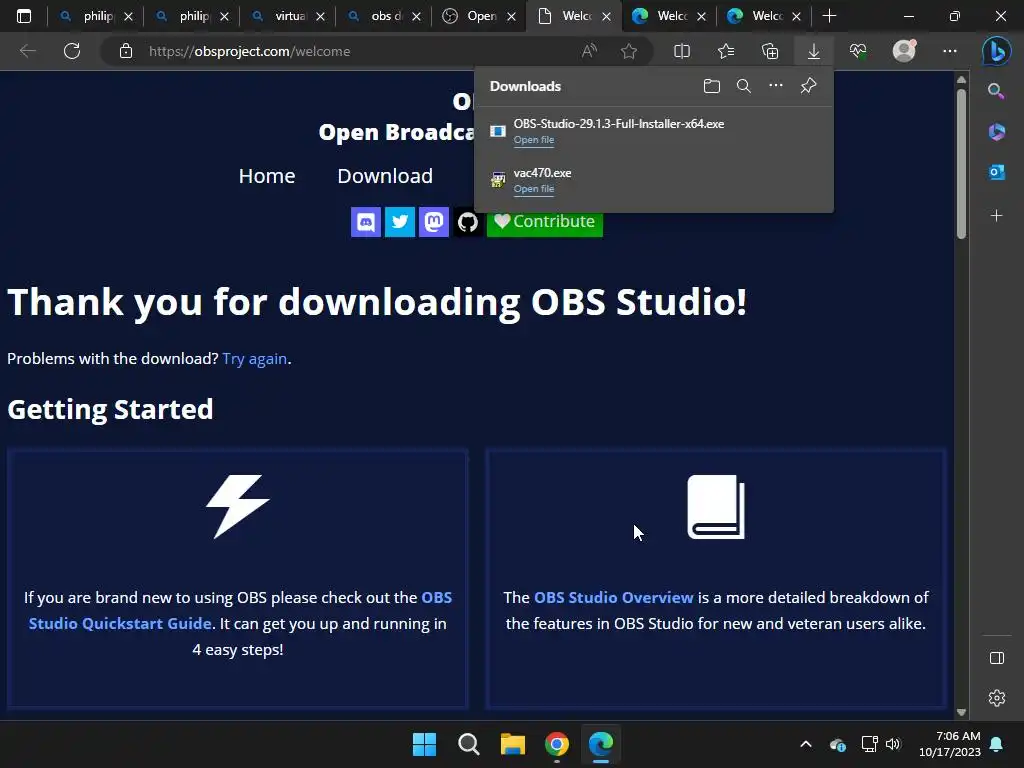Image resolution: width=1024 pixels, height=768 pixels.
Task: Open the OBS Discord icon link
Action: pos(366,222)
